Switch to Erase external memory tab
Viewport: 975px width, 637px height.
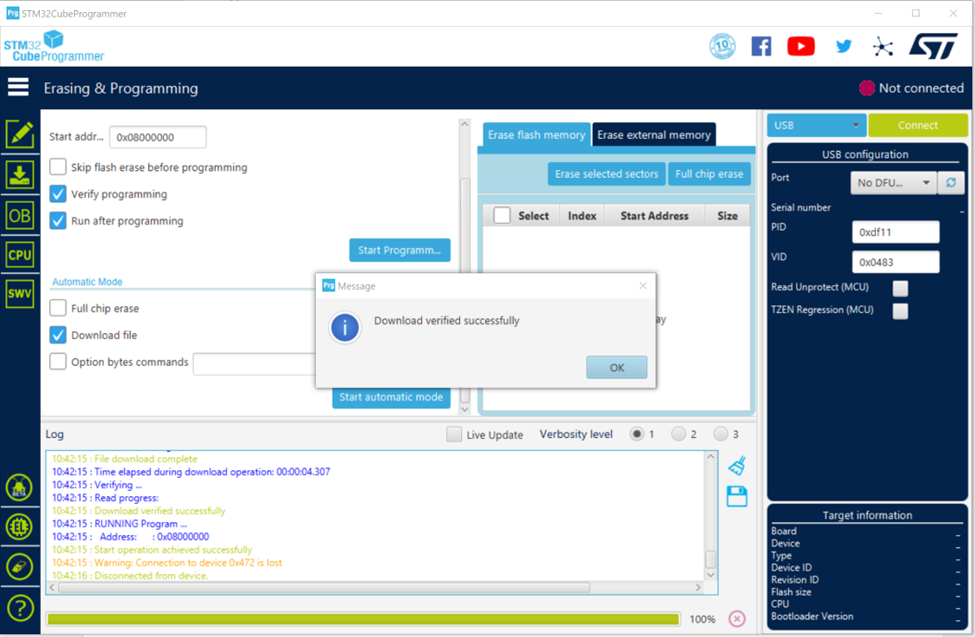pyautogui.click(x=654, y=134)
